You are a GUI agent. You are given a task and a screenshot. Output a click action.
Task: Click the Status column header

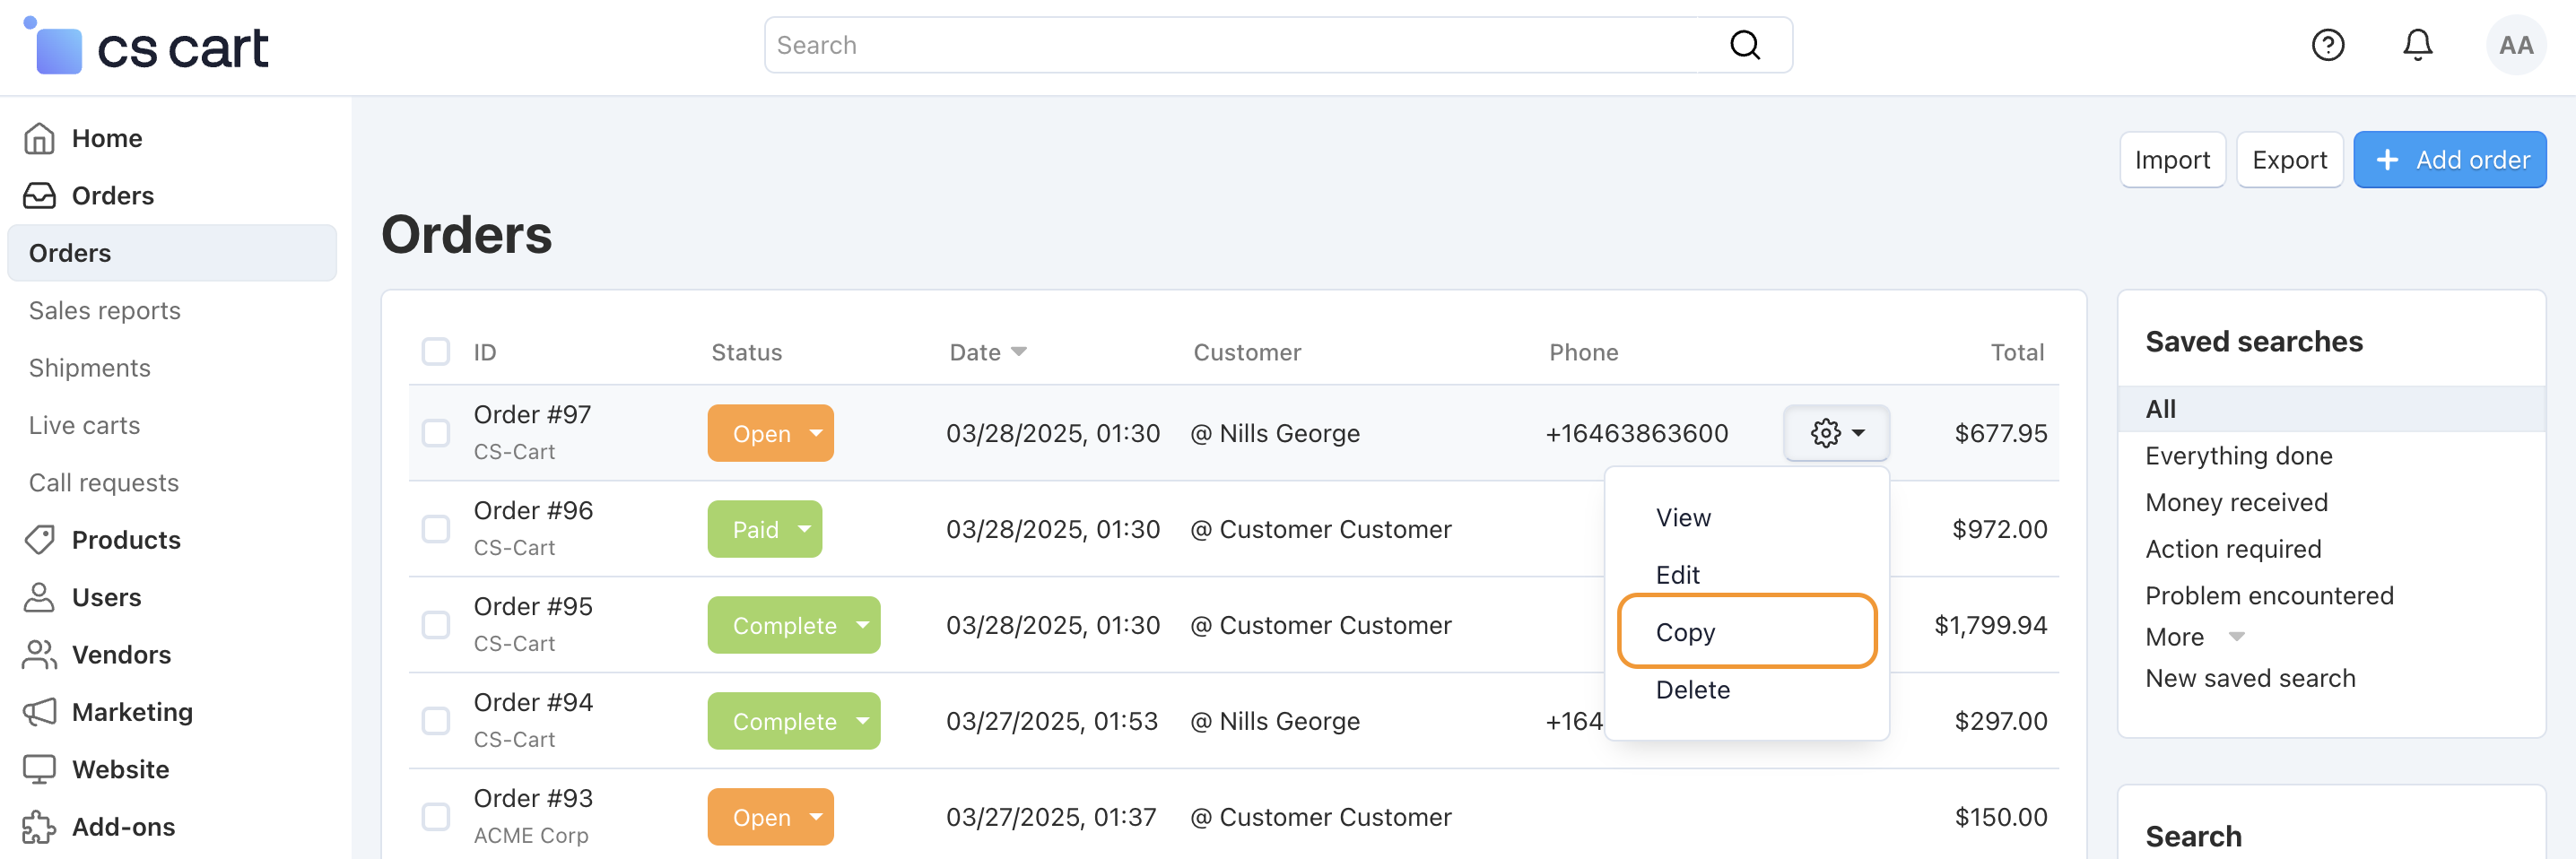tap(746, 352)
